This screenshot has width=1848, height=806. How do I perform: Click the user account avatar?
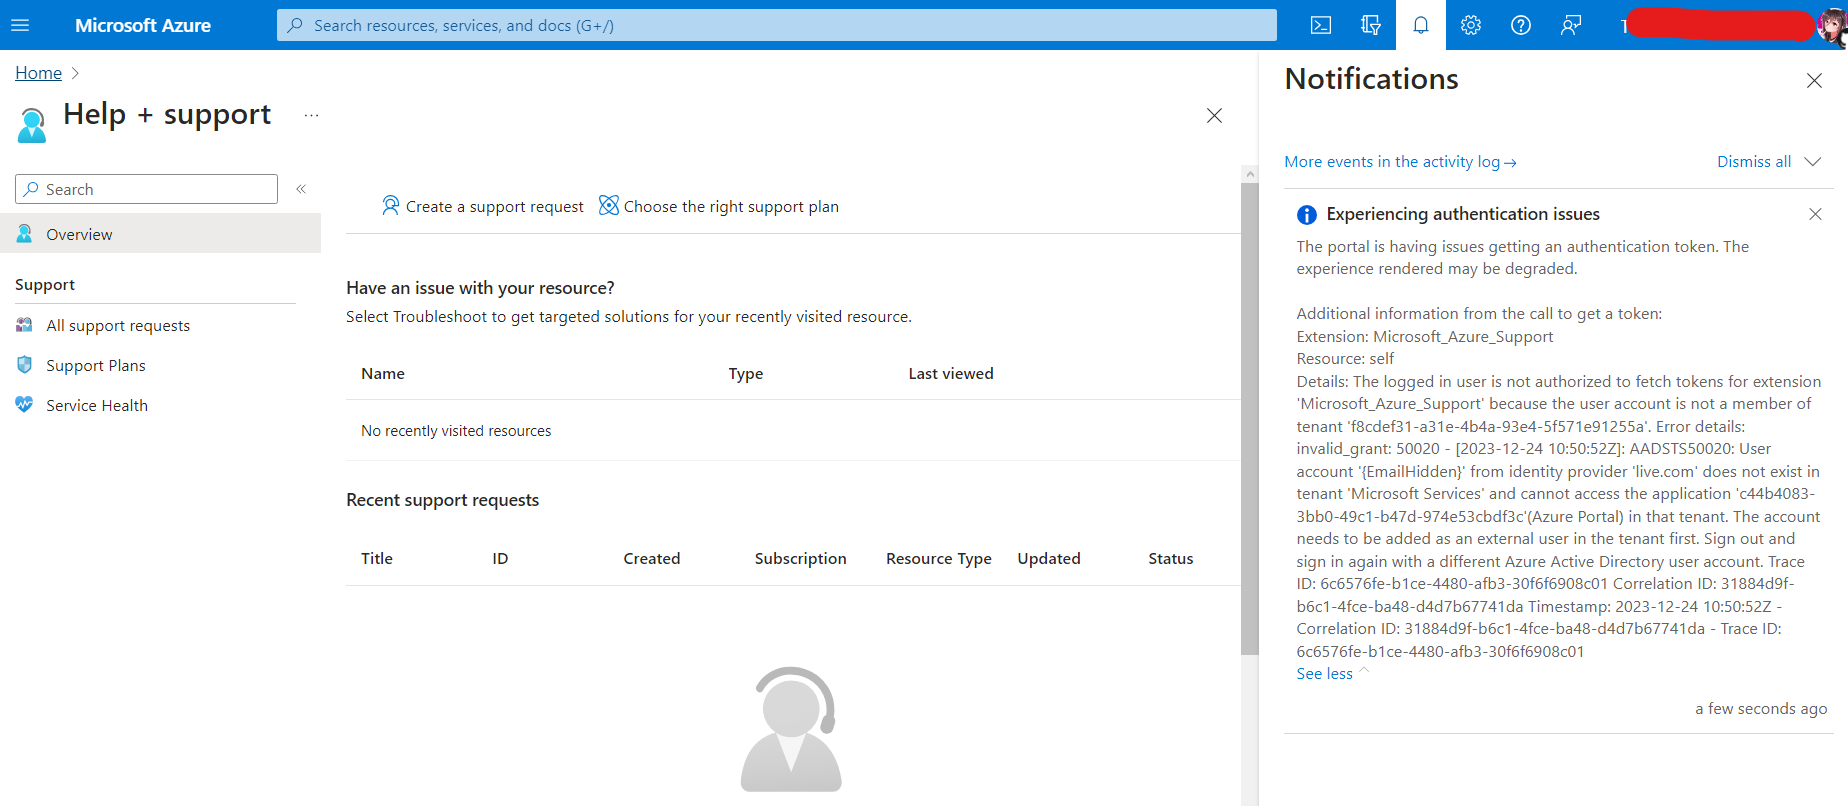(x=1832, y=25)
